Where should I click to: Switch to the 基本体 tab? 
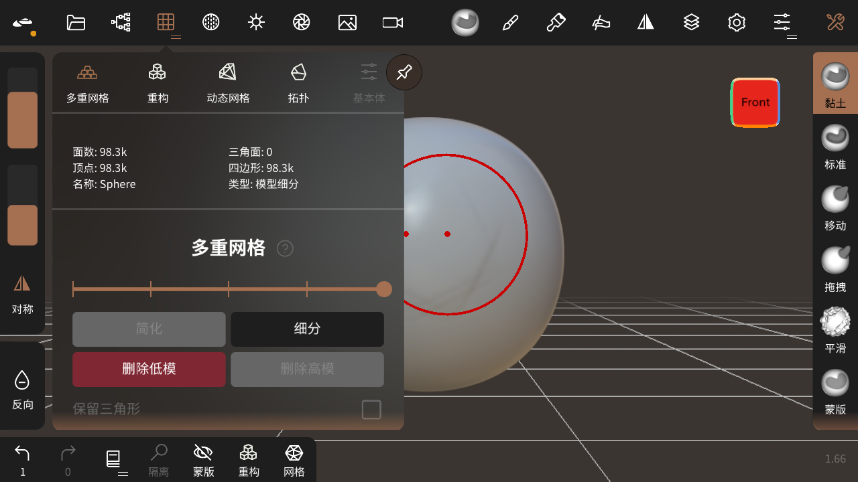[x=369, y=84]
